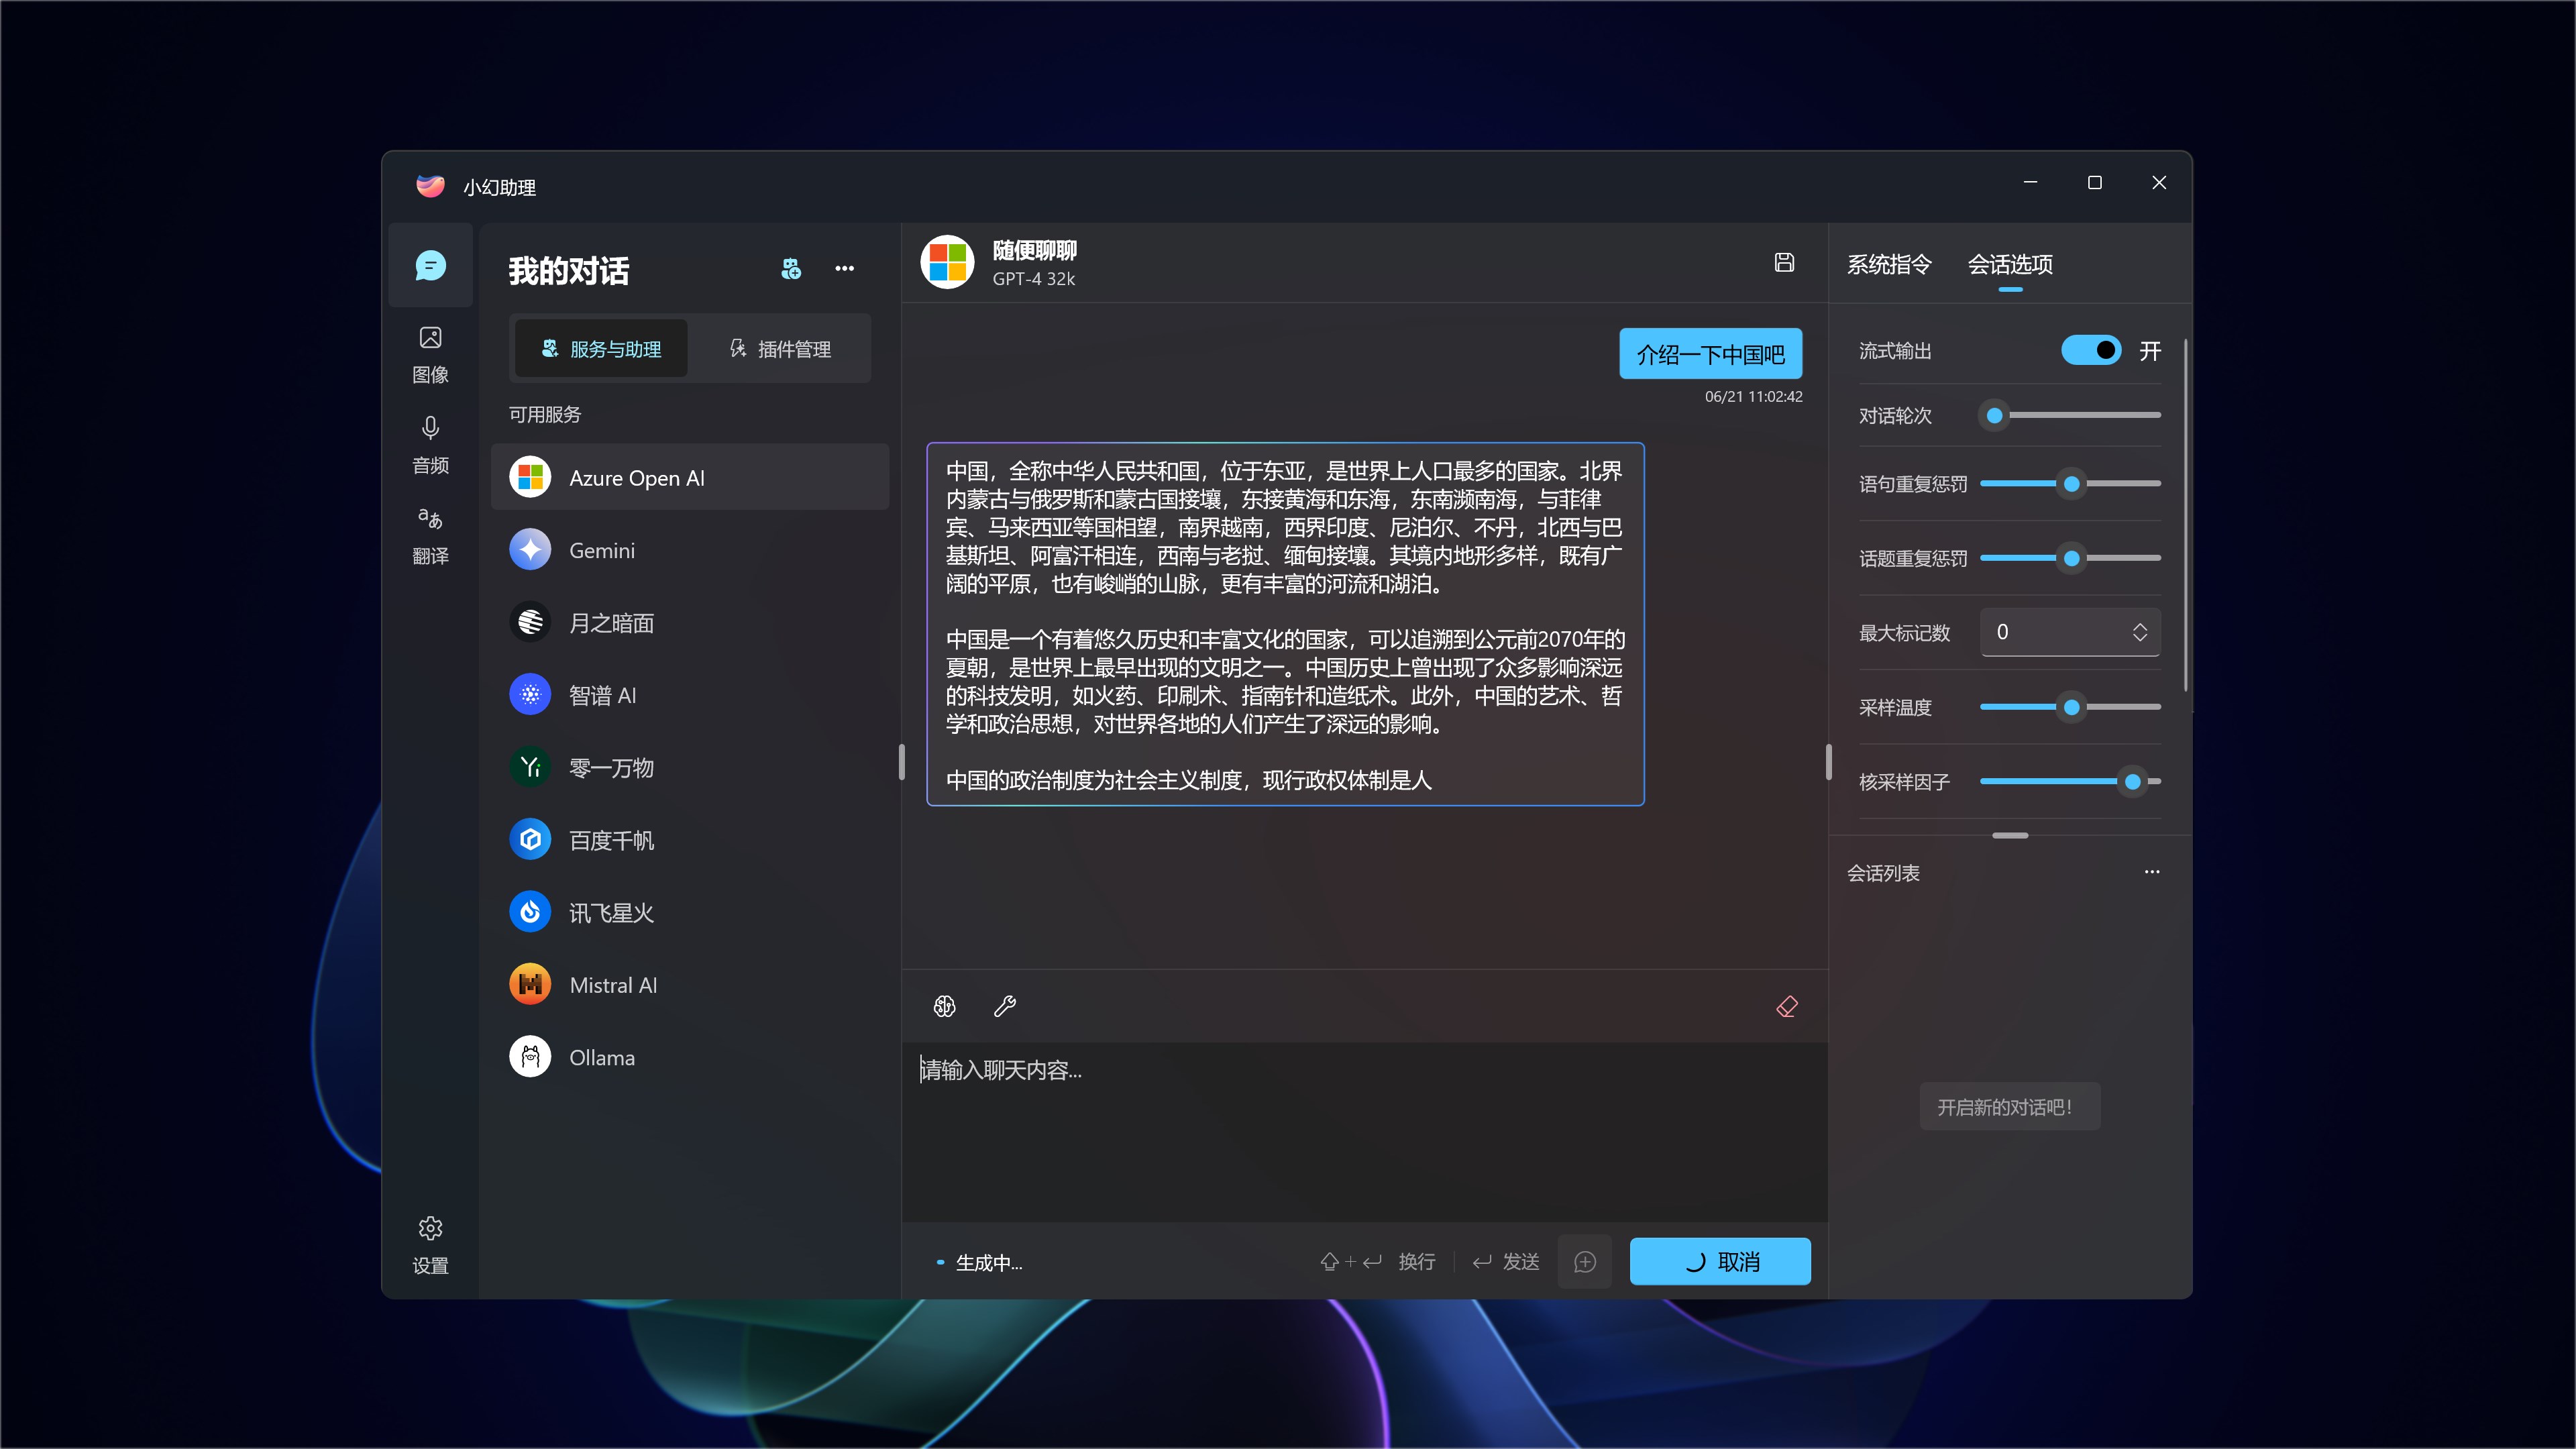Image resolution: width=2576 pixels, height=1449 pixels.
Task: Switch to the 会话选项 tab
Action: (x=2010, y=264)
